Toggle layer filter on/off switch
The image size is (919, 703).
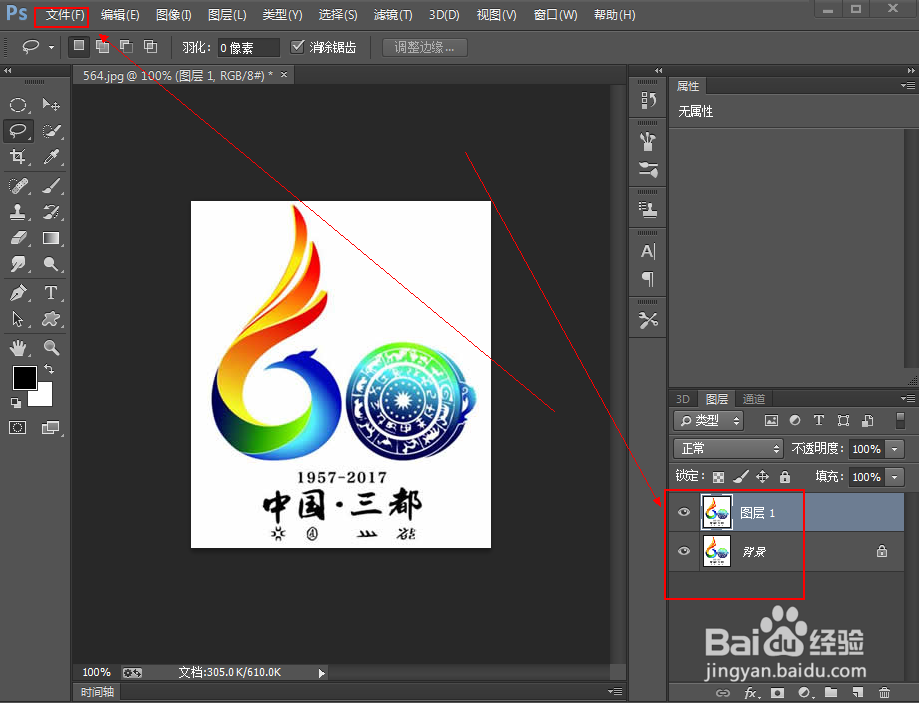tap(900, 420)
